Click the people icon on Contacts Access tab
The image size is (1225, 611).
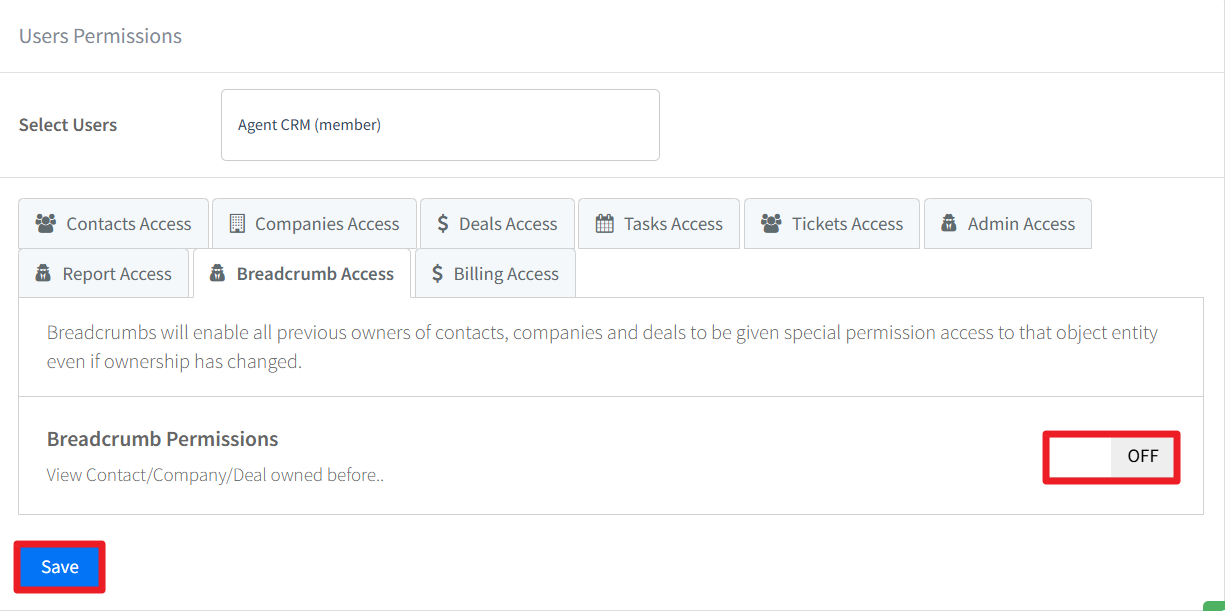pos(46,224)
